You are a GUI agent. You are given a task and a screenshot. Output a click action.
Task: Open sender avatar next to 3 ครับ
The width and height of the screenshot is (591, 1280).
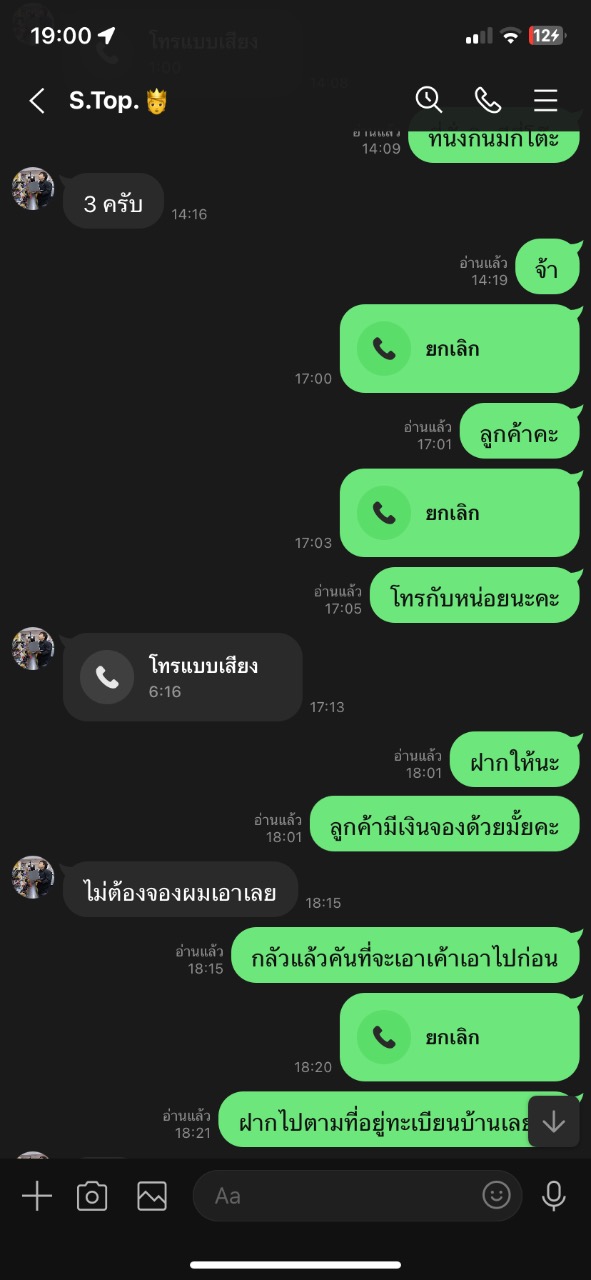tap(33, 188)
